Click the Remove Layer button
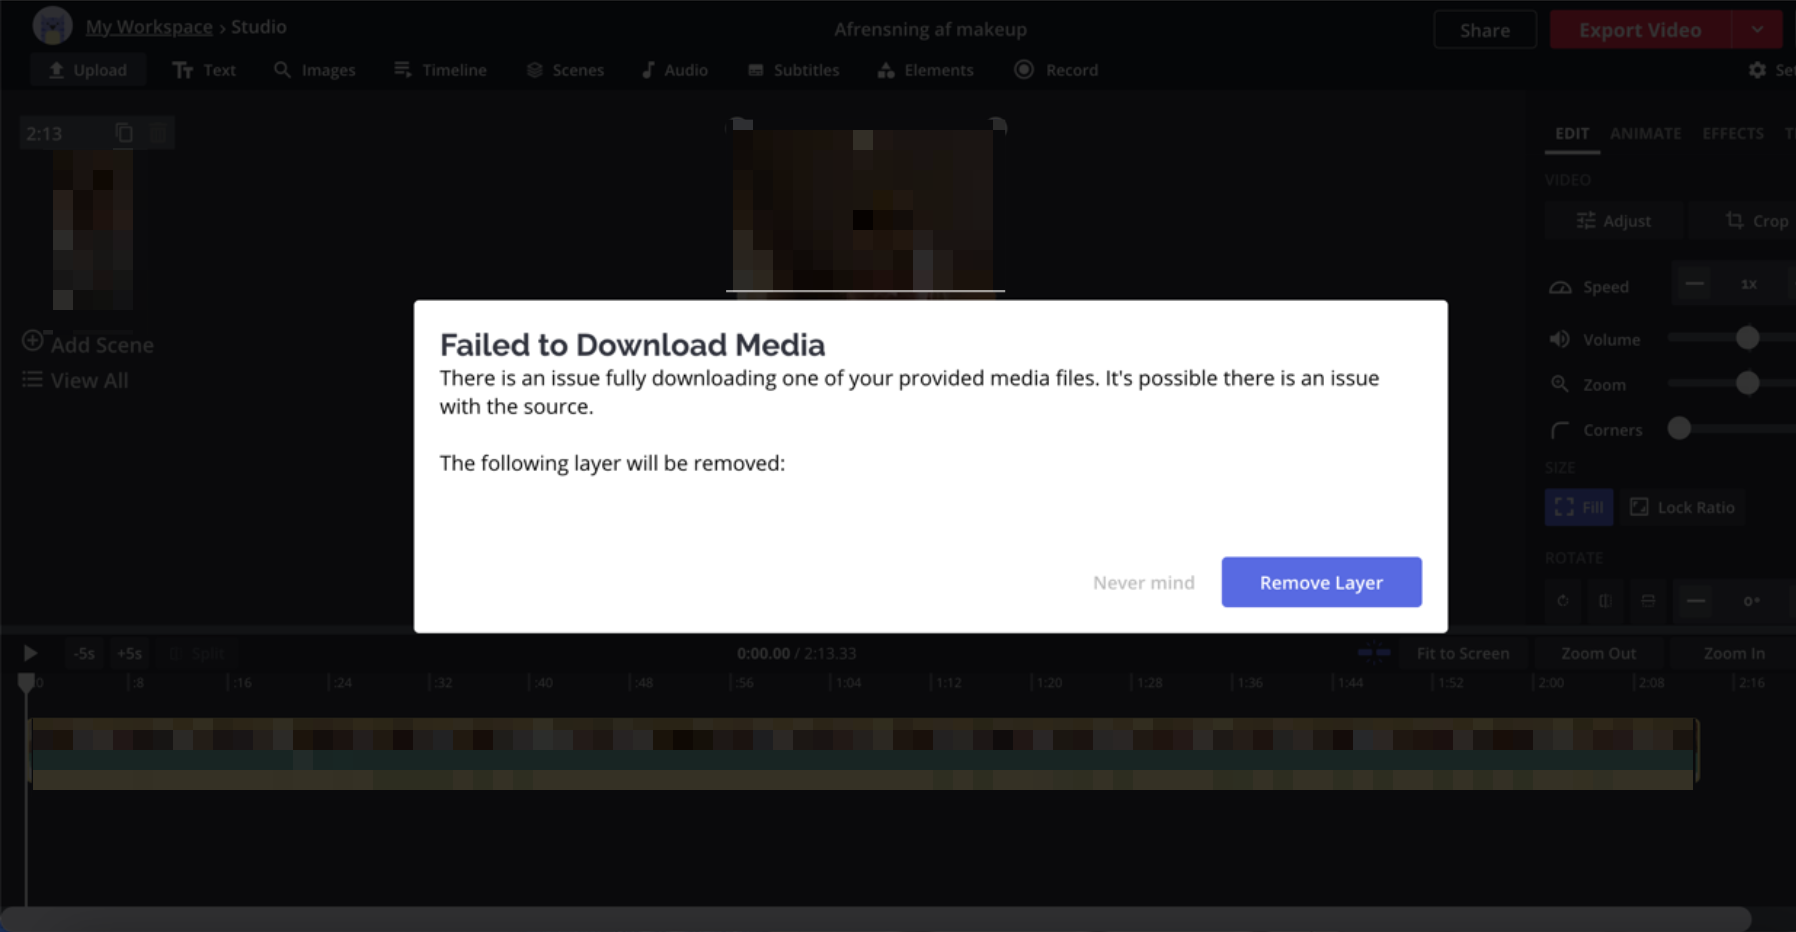 tap(1320, 582)
